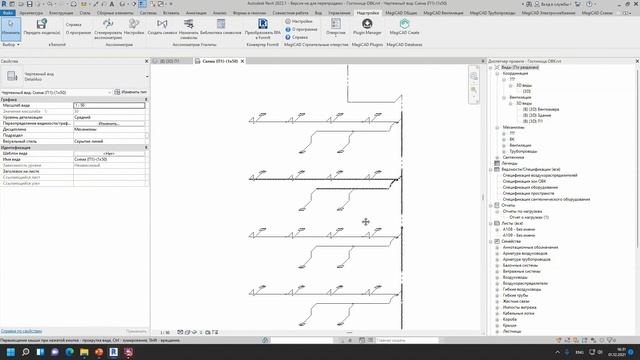The height and width of the screenshot is (360, 640).
Task: Close the Схема (П1) (1к50) view tab
Action: tap(242, 61)
